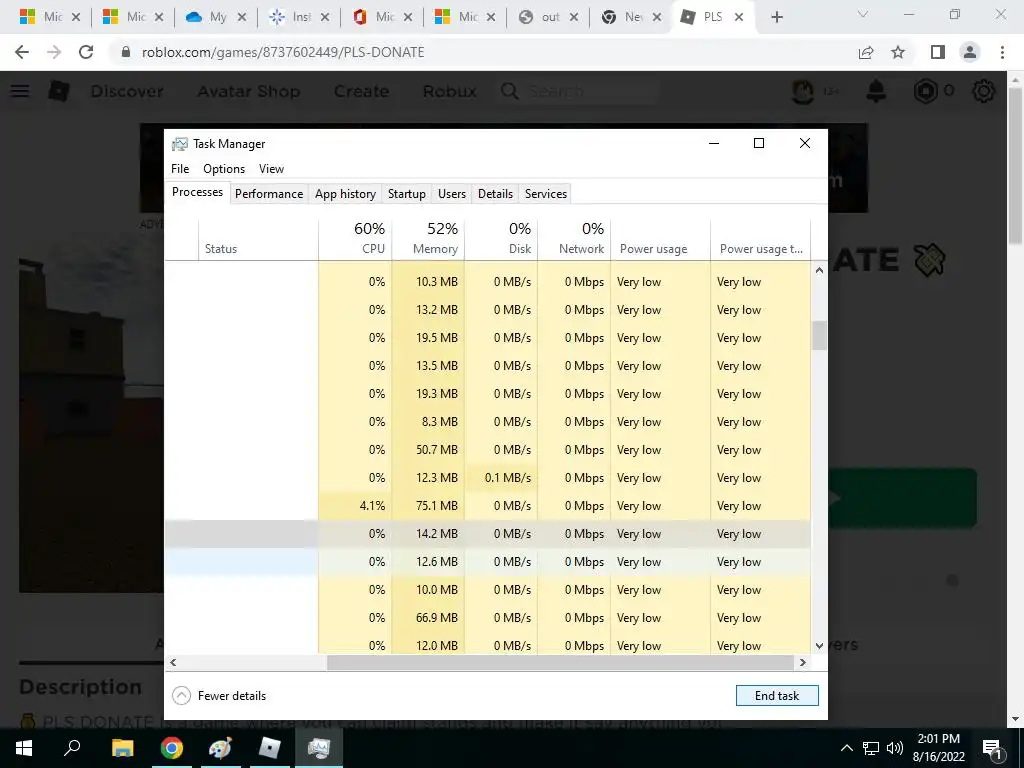This screenshot has width=1024, height=768.
Task: Open Chrome three-dot menu
Action: click(x=1002, y=52)
